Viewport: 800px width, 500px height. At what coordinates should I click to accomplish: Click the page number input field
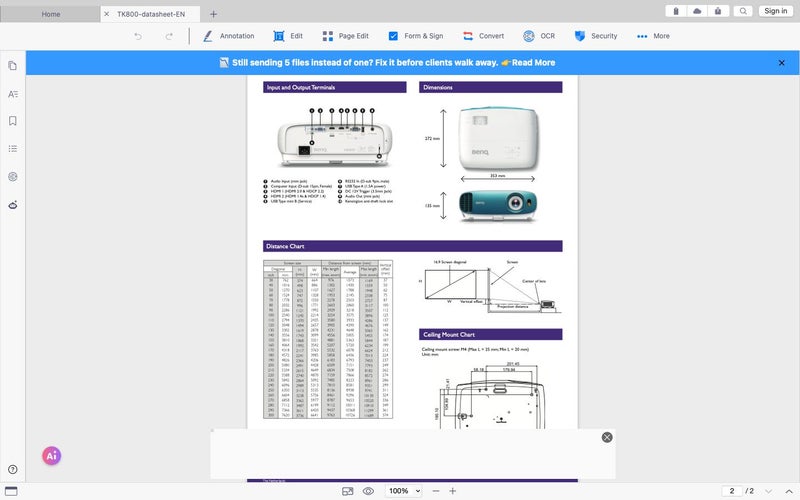tap(733, 491)
